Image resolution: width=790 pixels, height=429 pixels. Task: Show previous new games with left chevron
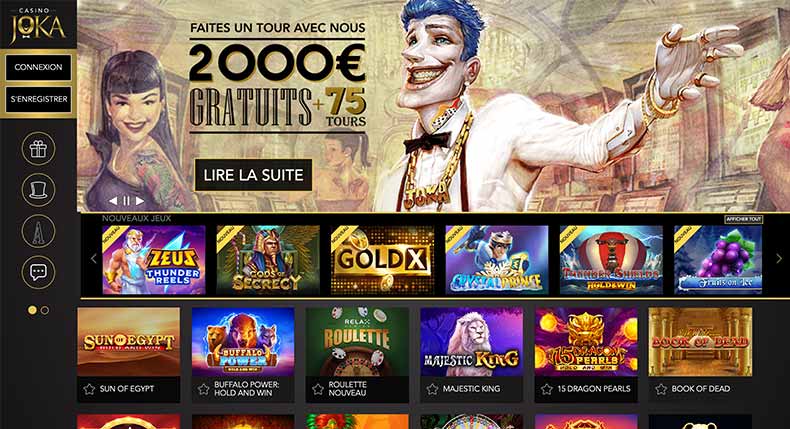(94, 259)
